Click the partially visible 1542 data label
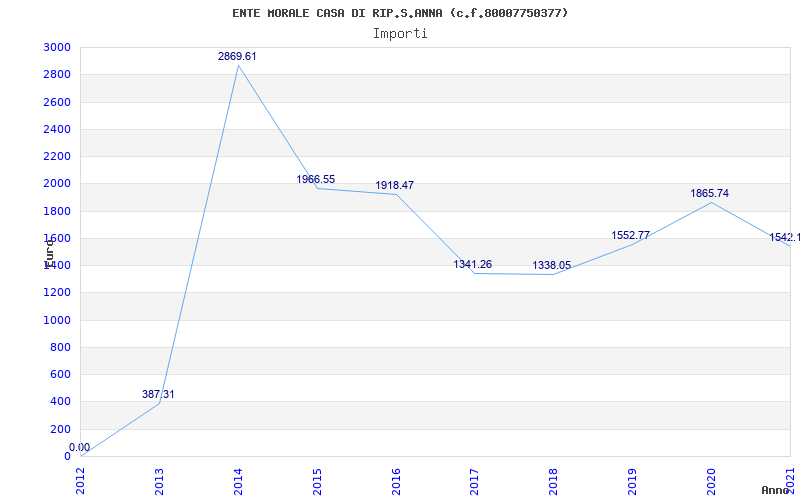This screenshot has height=500, width=800. click(x=785, y=237)
